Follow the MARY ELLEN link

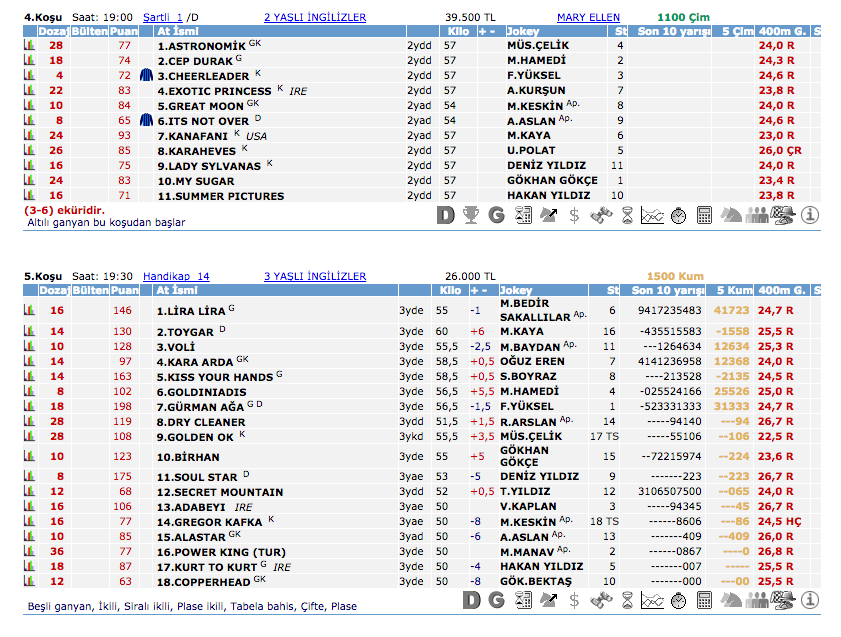pos(588,17)
